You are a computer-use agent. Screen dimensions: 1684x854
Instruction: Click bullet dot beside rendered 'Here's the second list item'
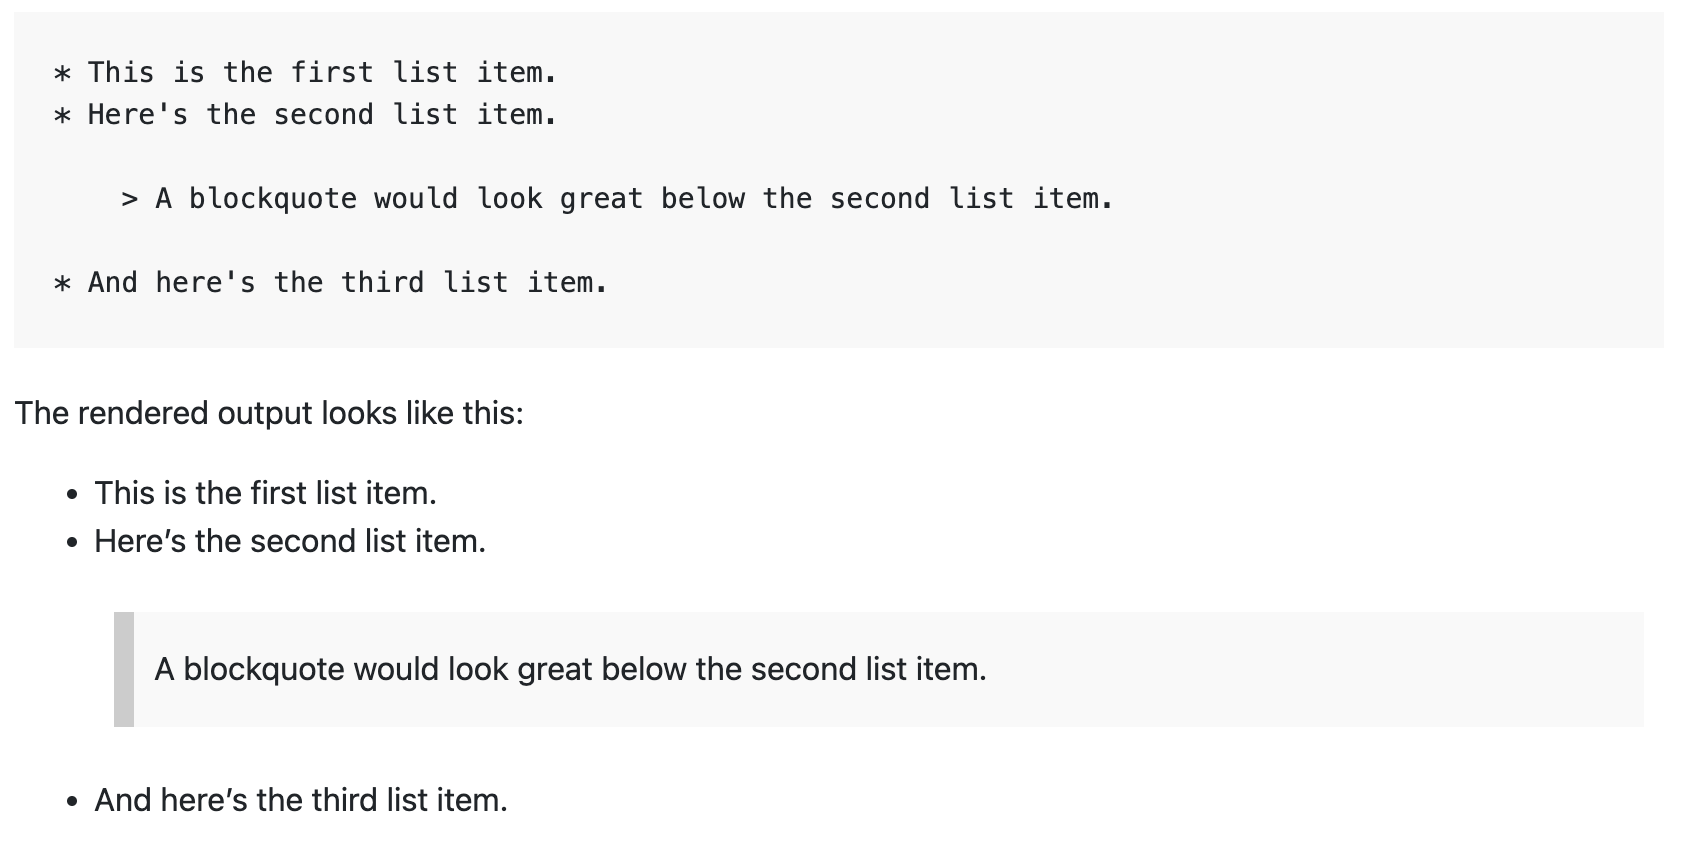pyautogui.click(x=71, y=543)
